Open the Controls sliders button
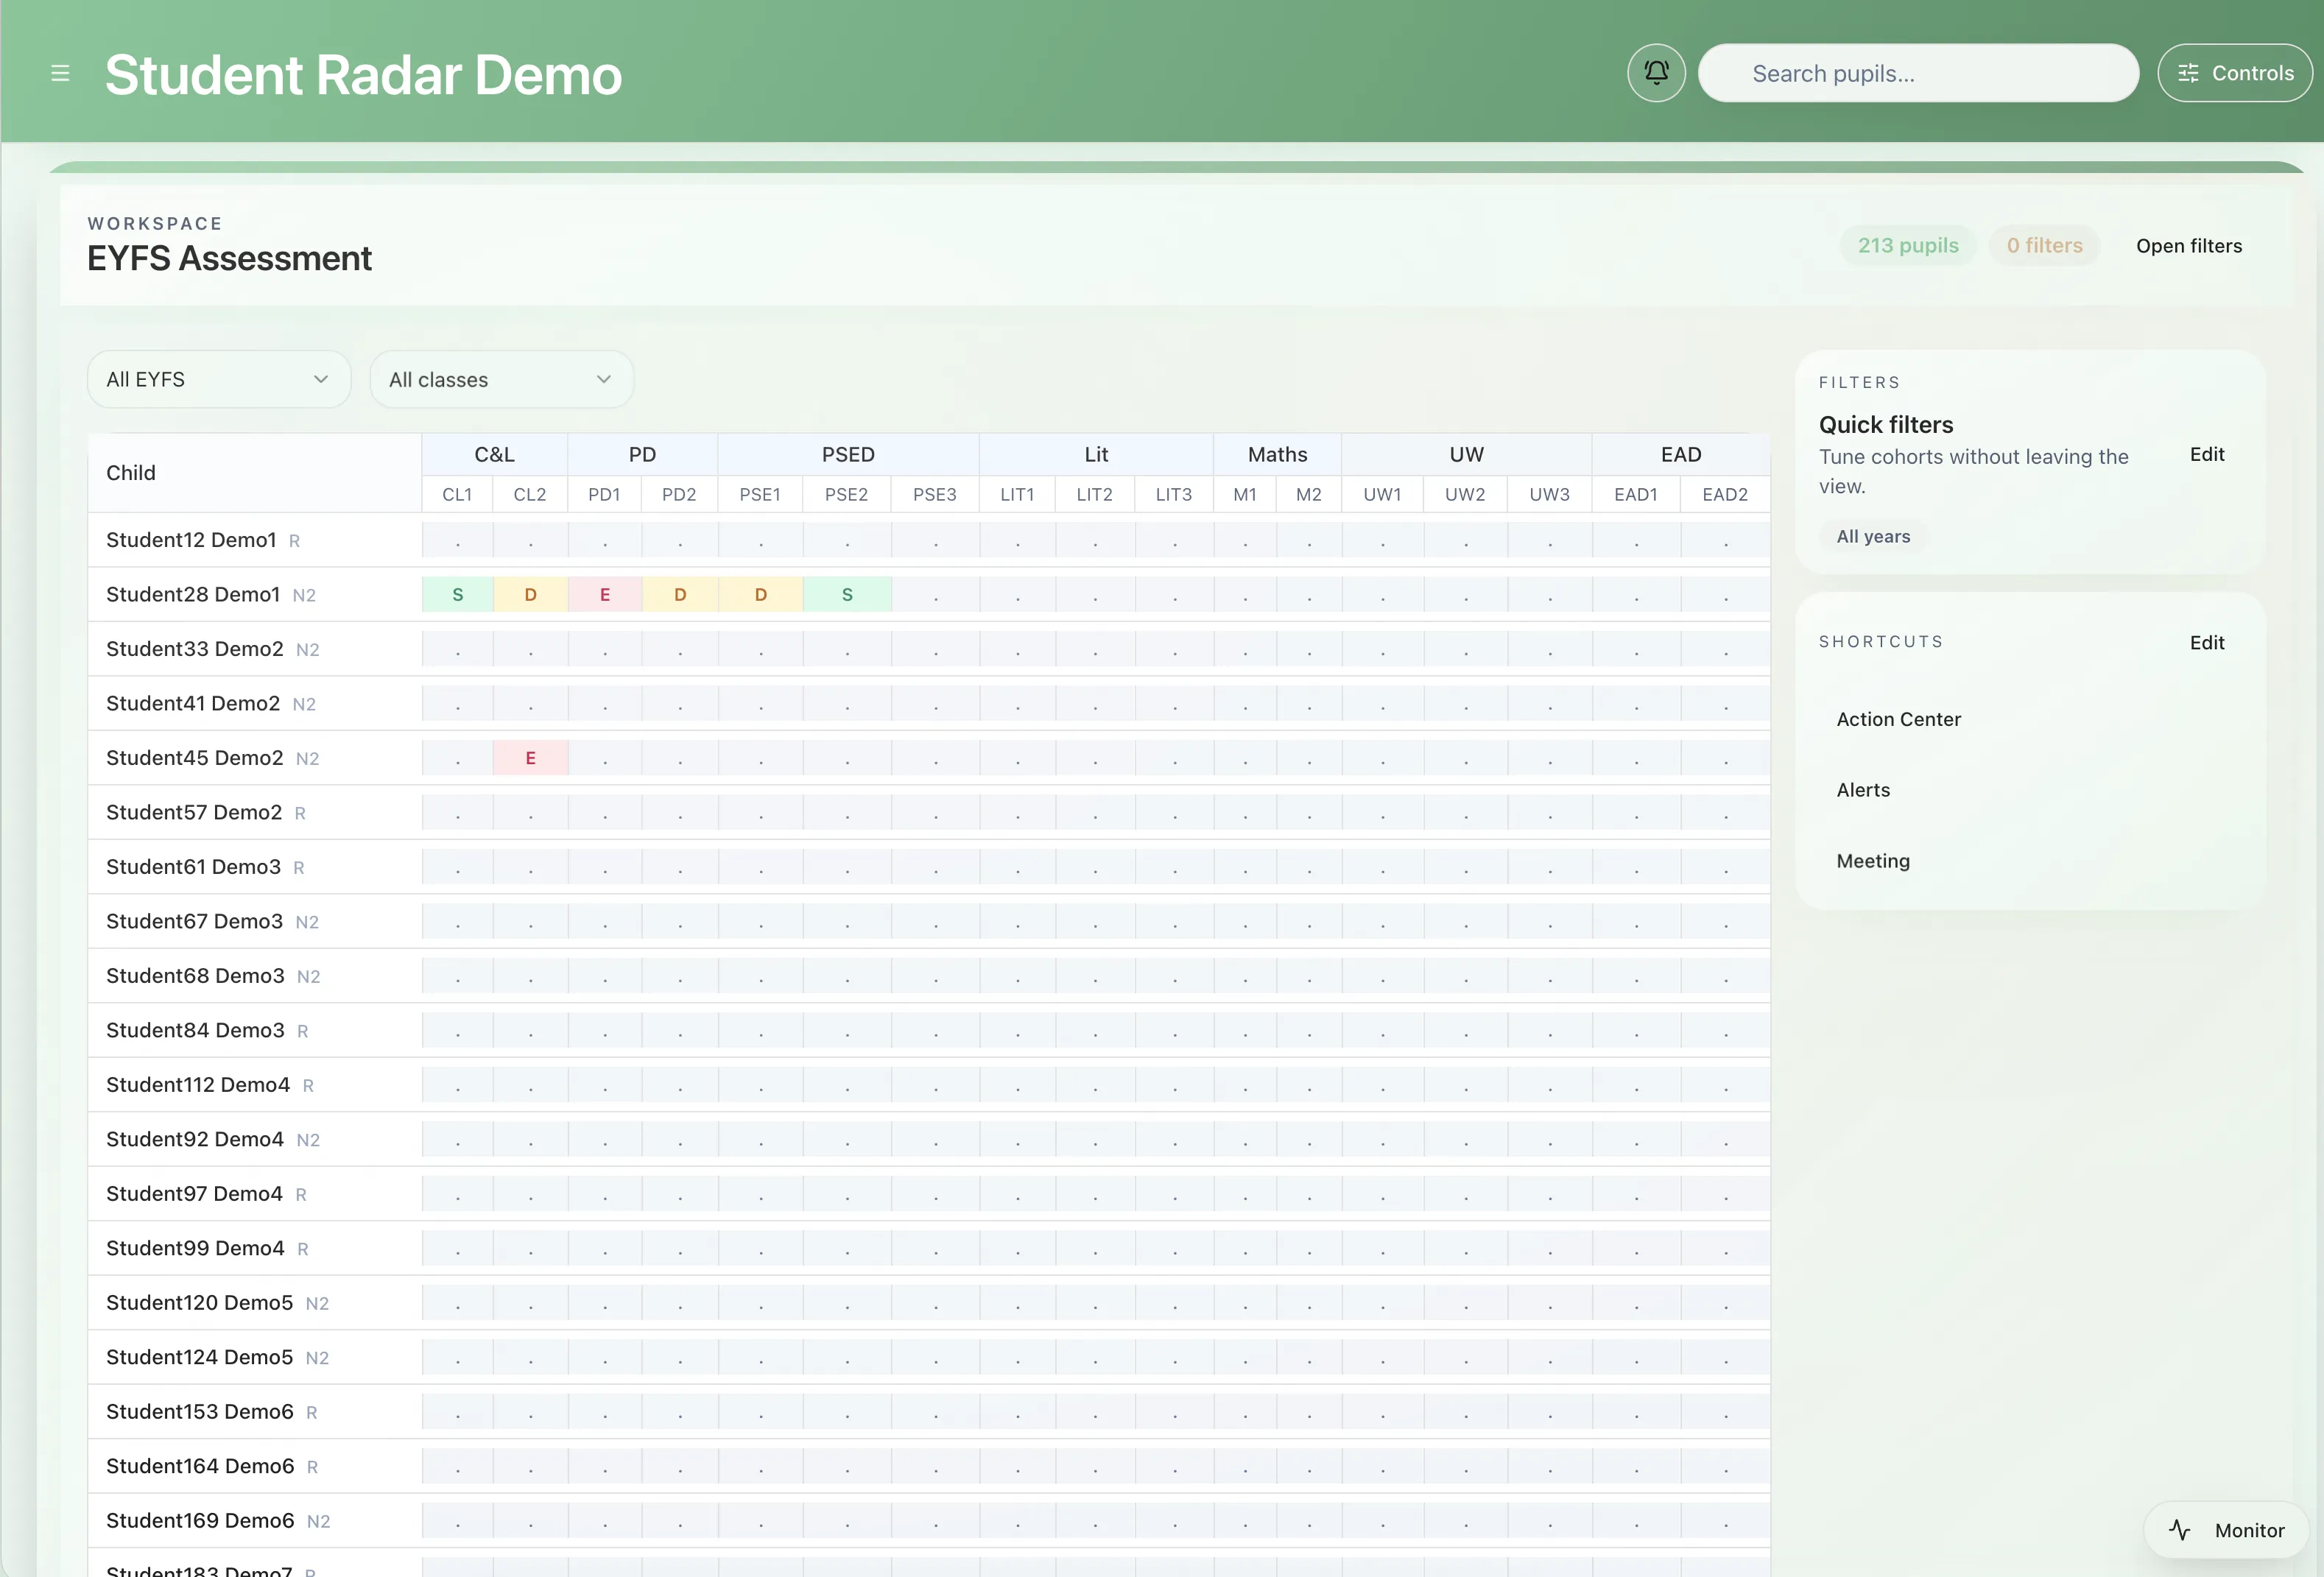Screen dimensions: 2324x1577 tap(2235, 73)
